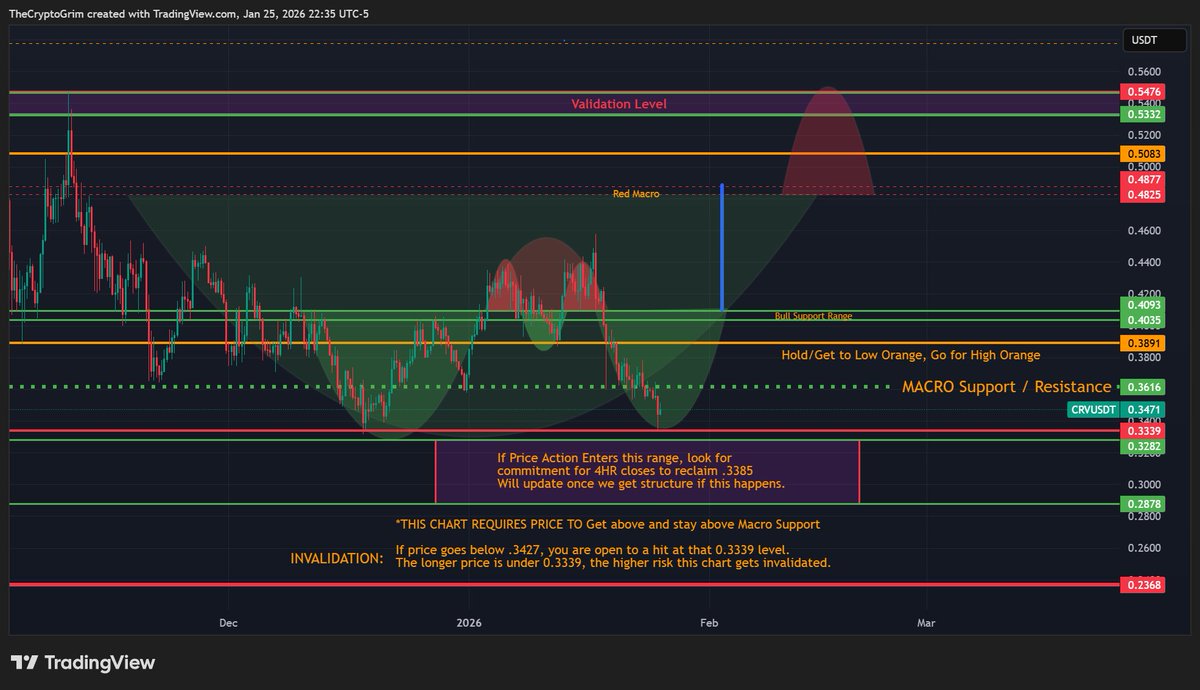Click the Red Macro label
This screenshot has height=690, width=1200.
coord(636,194)
